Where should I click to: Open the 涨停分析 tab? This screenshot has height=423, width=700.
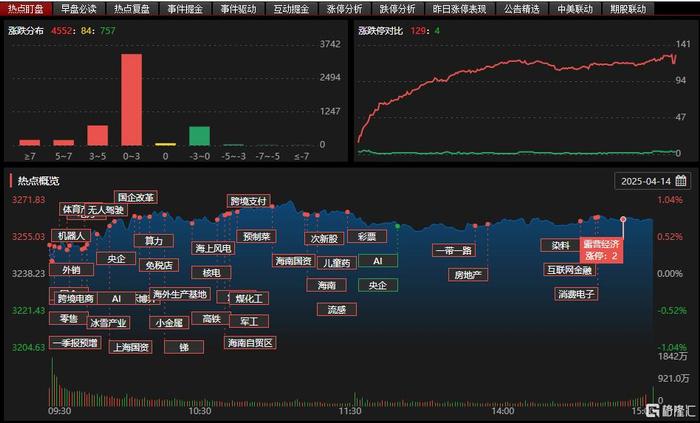(344, 8)
